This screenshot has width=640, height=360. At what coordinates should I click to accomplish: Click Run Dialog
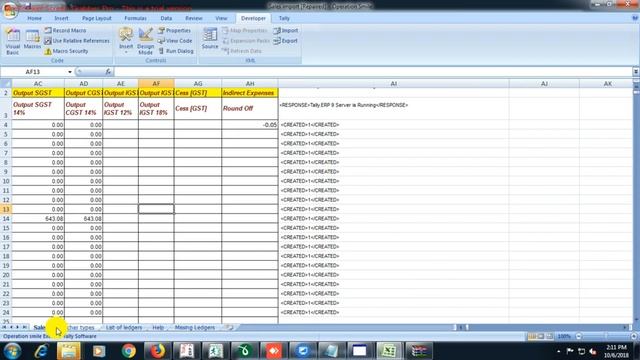click(176, 51)
